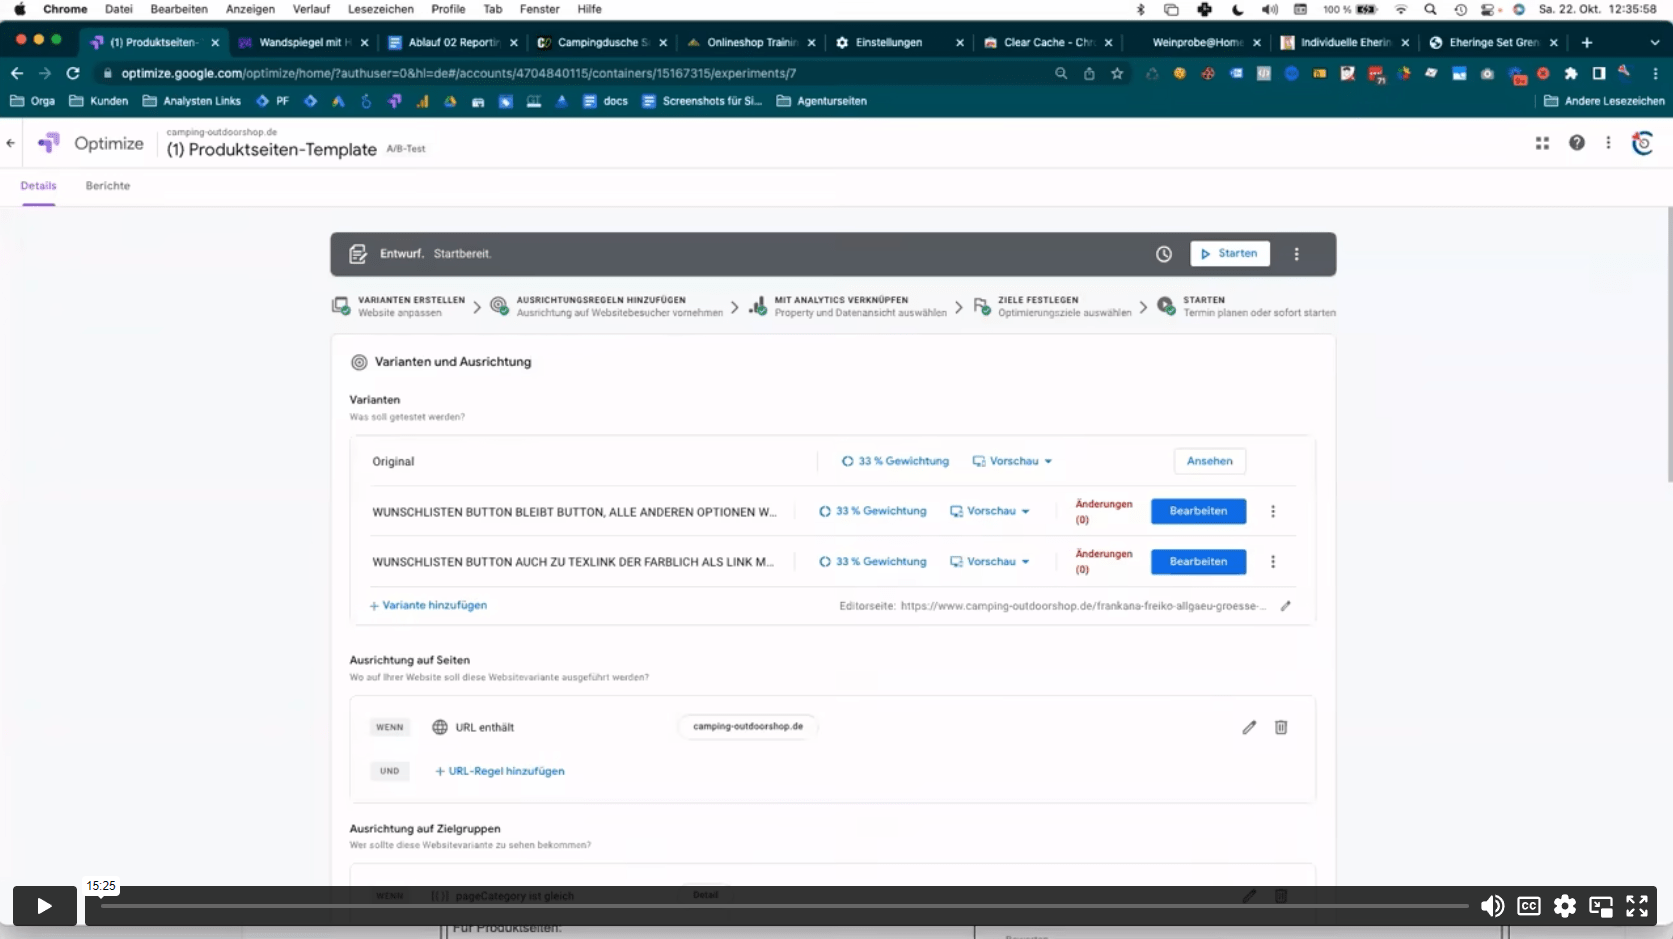Viewport: 1673px width, 939px height.
Task: Click the schedule clock icon in draft bar
Action: [x=1164, y=254]
